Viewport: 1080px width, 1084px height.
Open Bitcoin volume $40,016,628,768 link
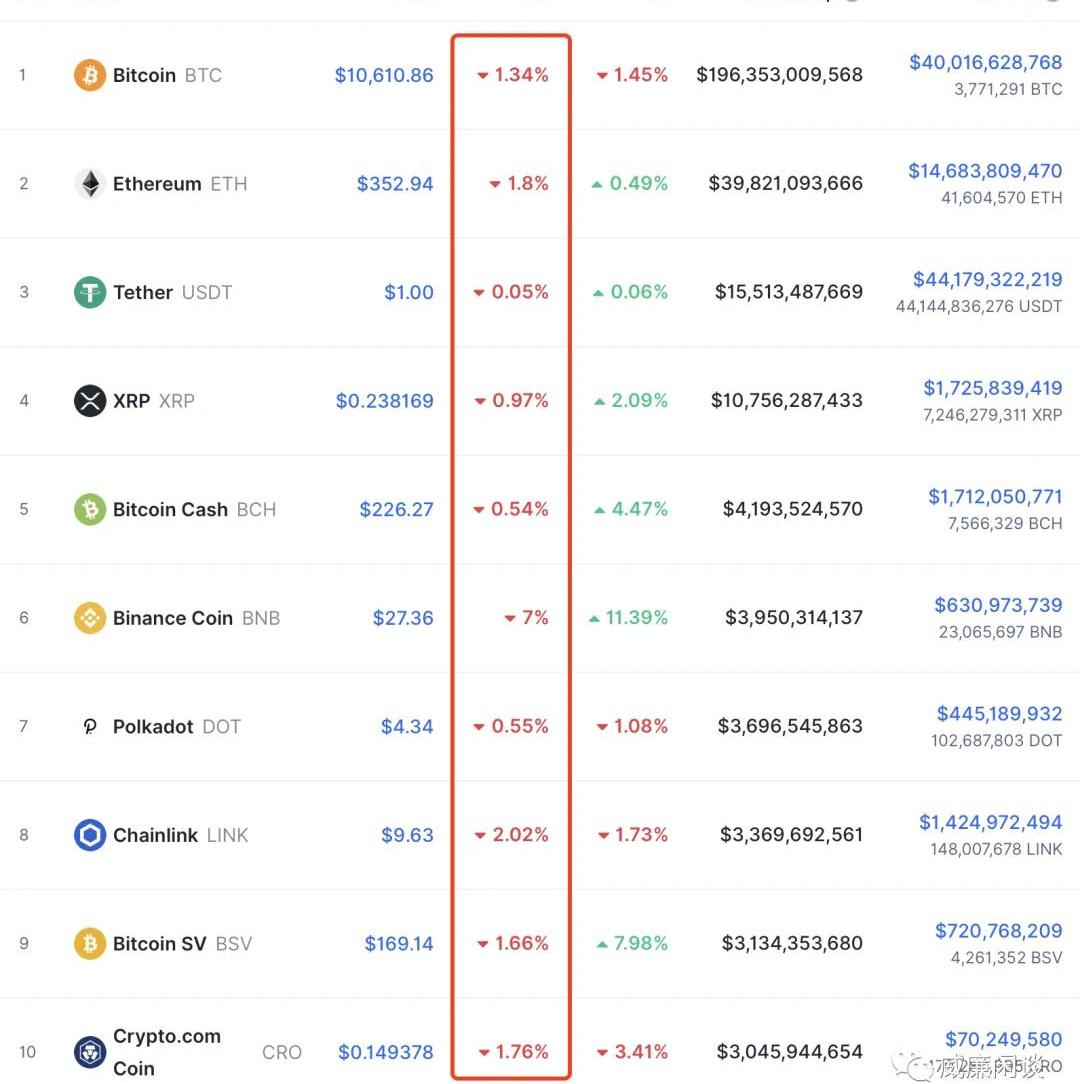[x=985, y=62]
